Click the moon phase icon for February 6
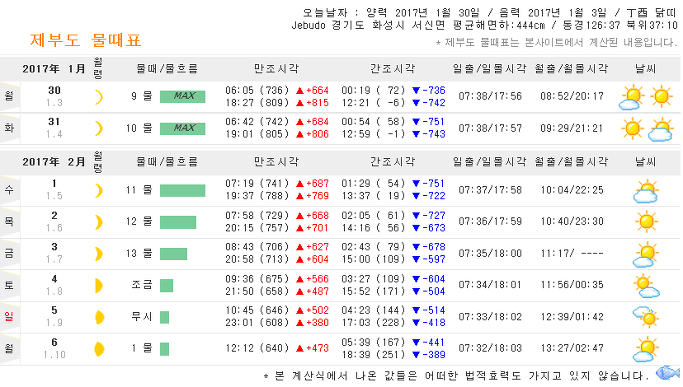Viewport: 683px width, 387px height. pyautogui.click(x=99, y=349)
